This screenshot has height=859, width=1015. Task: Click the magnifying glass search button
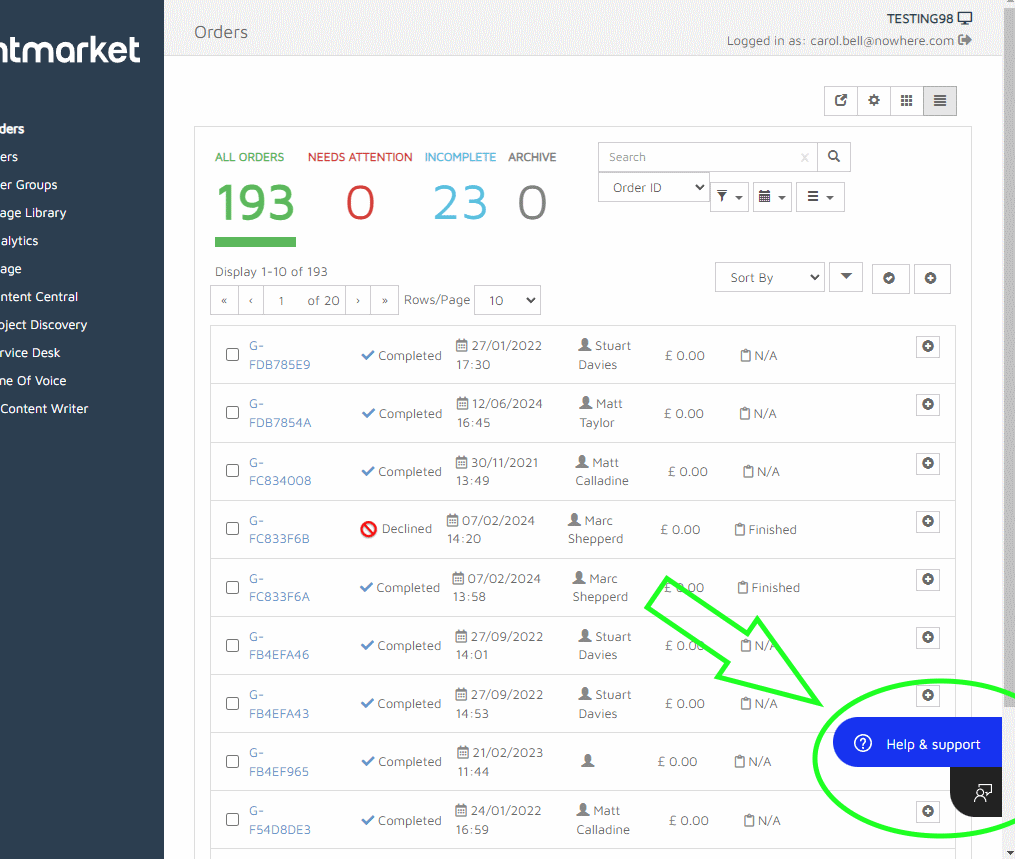click(834, 157)
